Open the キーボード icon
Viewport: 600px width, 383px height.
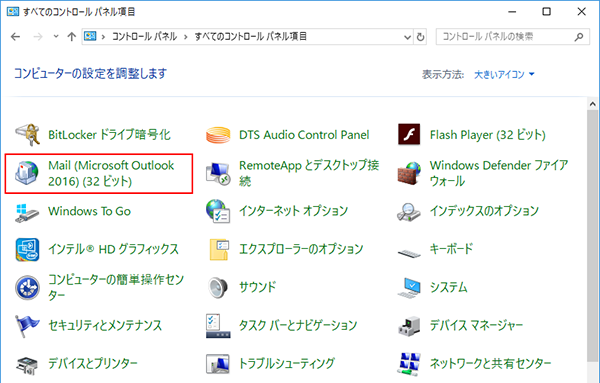(409, 253)
